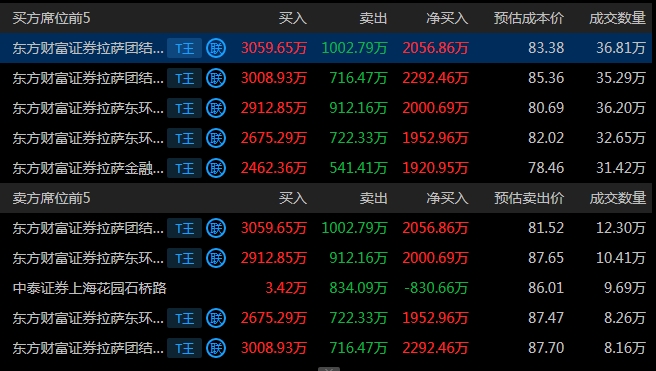Click the 成交数量 header in the sellers section

(618, 198)
